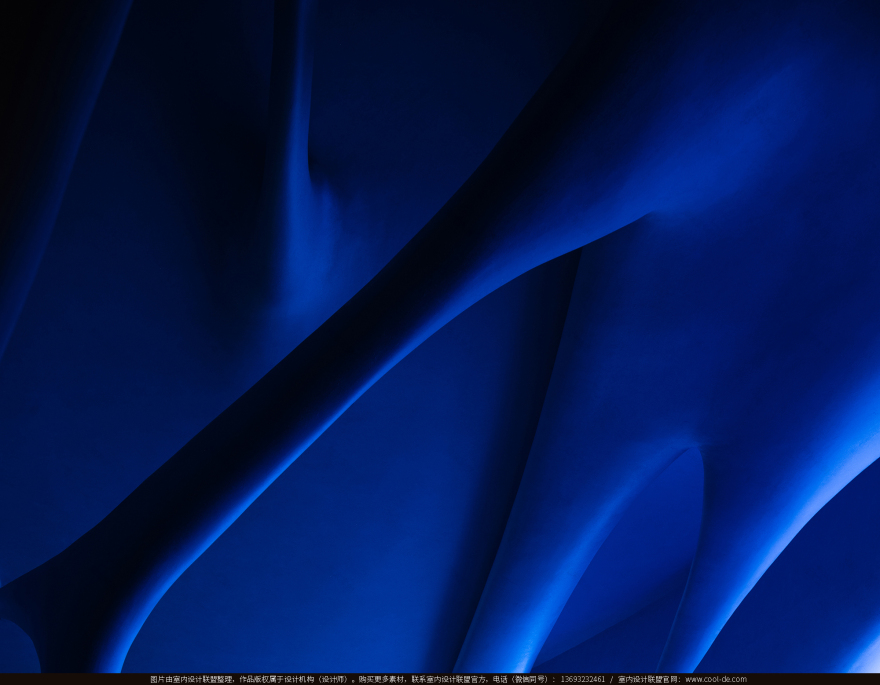The height and width of the screenshot is (685, 880).
Task: Click the empty left end of the black footer bar
Action: (x=60, y=679)
